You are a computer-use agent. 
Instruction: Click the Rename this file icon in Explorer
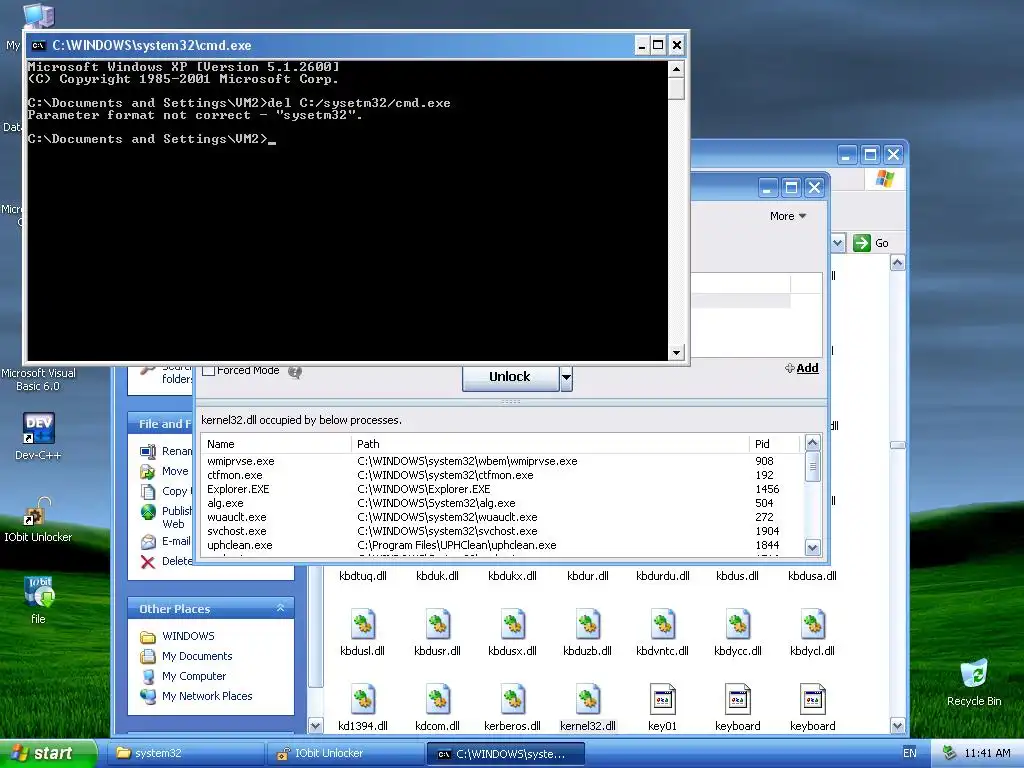(x=148, y=451)
